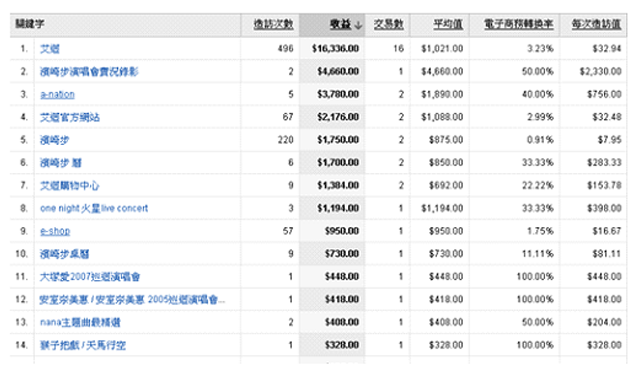The height and width of the screenshot is (379, 640).
Task: Select the conversion rate 2.99%
Action: (540, 117)
